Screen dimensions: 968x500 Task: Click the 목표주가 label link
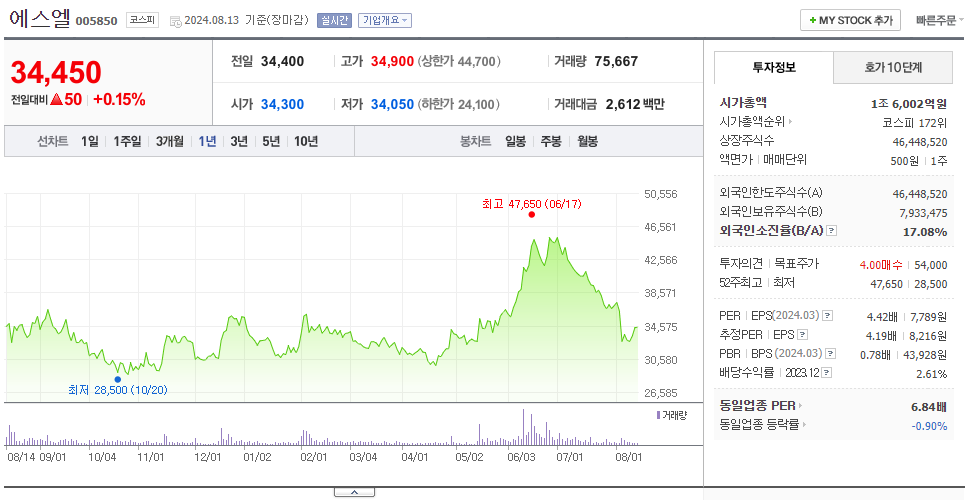(796, 264)
